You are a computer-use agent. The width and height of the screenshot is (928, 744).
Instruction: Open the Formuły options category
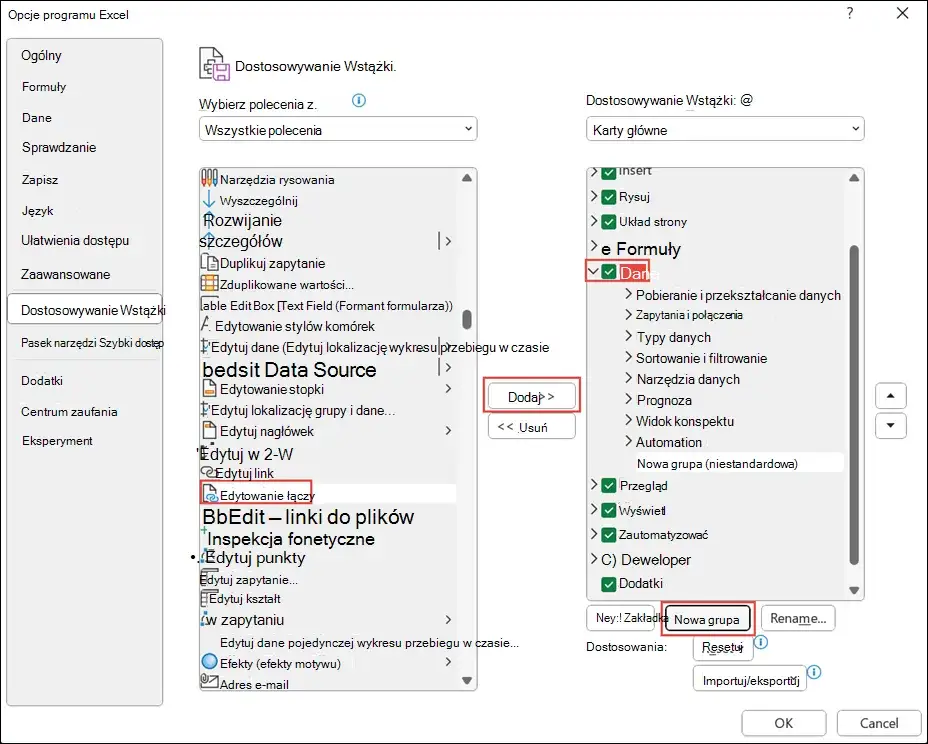click(x=44, y=87)
